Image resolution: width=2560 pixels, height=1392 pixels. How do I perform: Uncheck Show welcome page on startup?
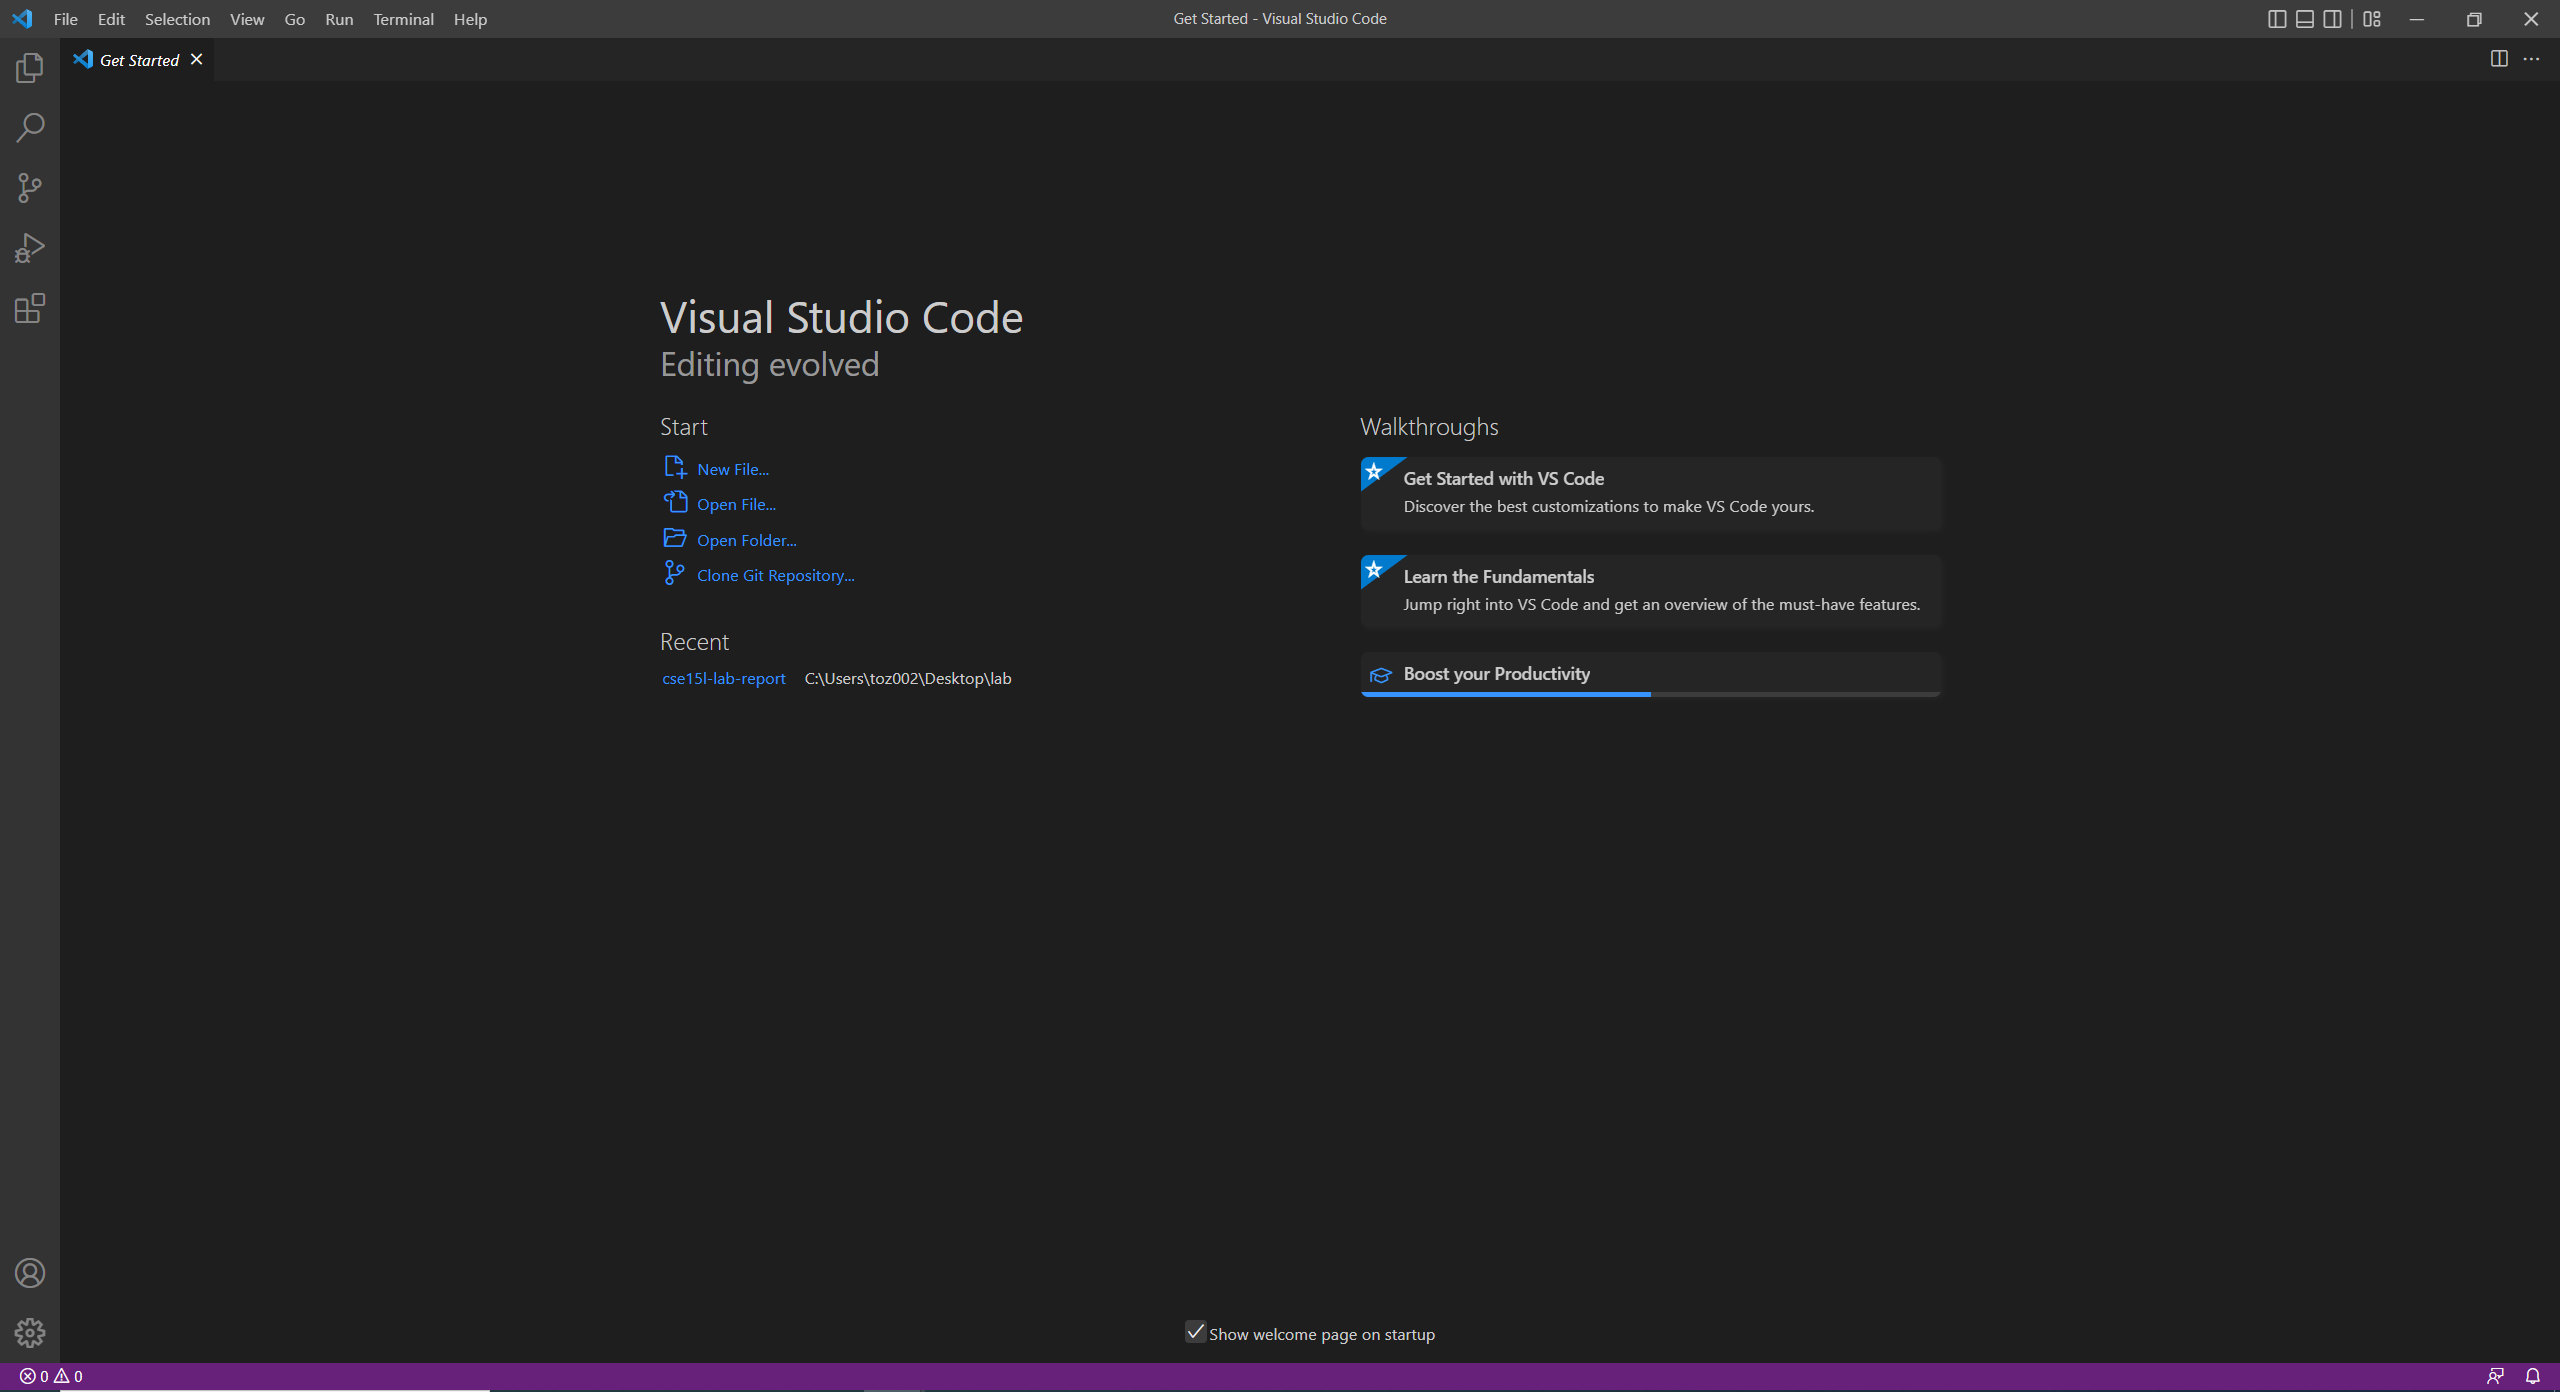click(x=1195, y=1332)
